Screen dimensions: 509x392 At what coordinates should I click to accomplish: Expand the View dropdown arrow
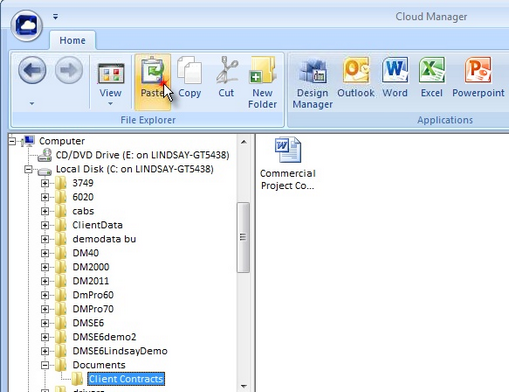110,104
